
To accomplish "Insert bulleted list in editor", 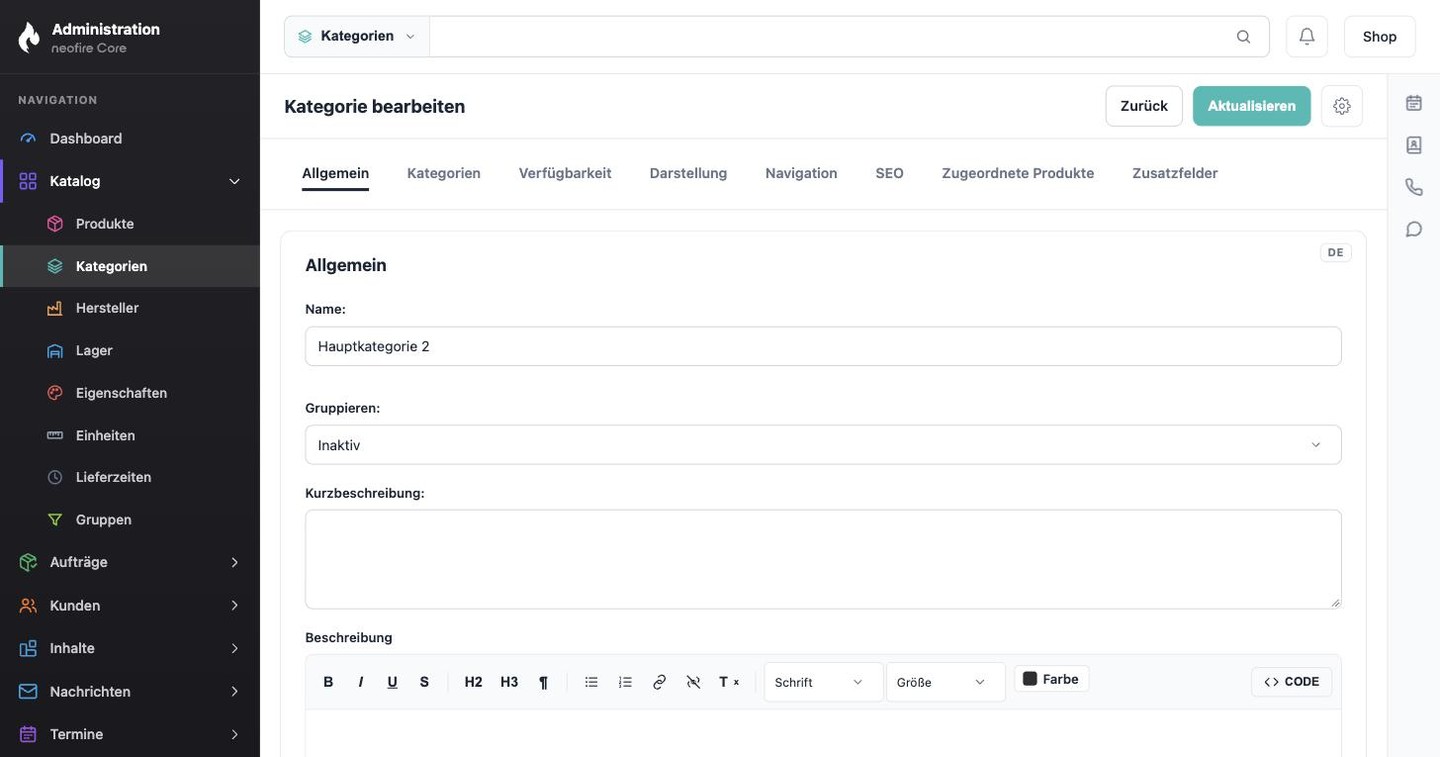I will click(x=591, y=682).
